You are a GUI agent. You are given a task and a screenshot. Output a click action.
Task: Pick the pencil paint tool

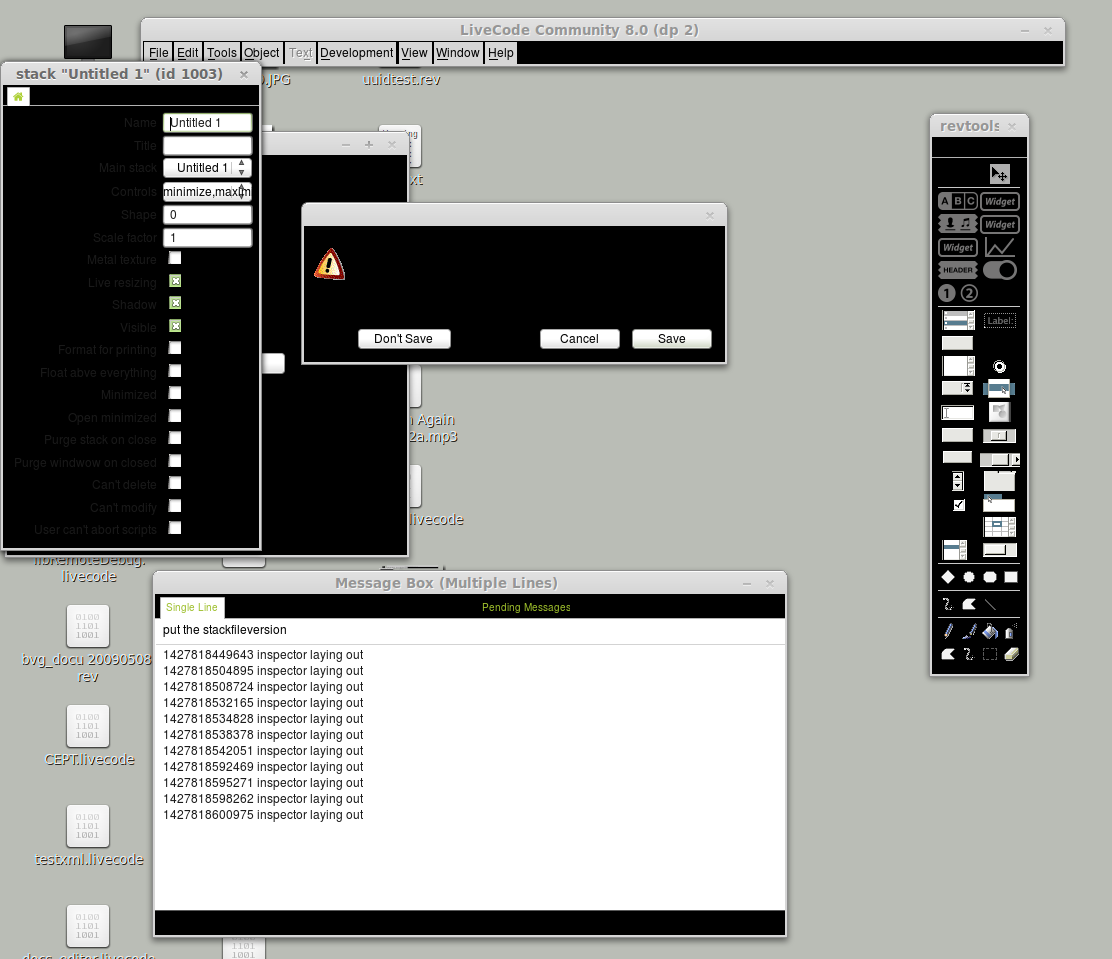tap(947, 631)
